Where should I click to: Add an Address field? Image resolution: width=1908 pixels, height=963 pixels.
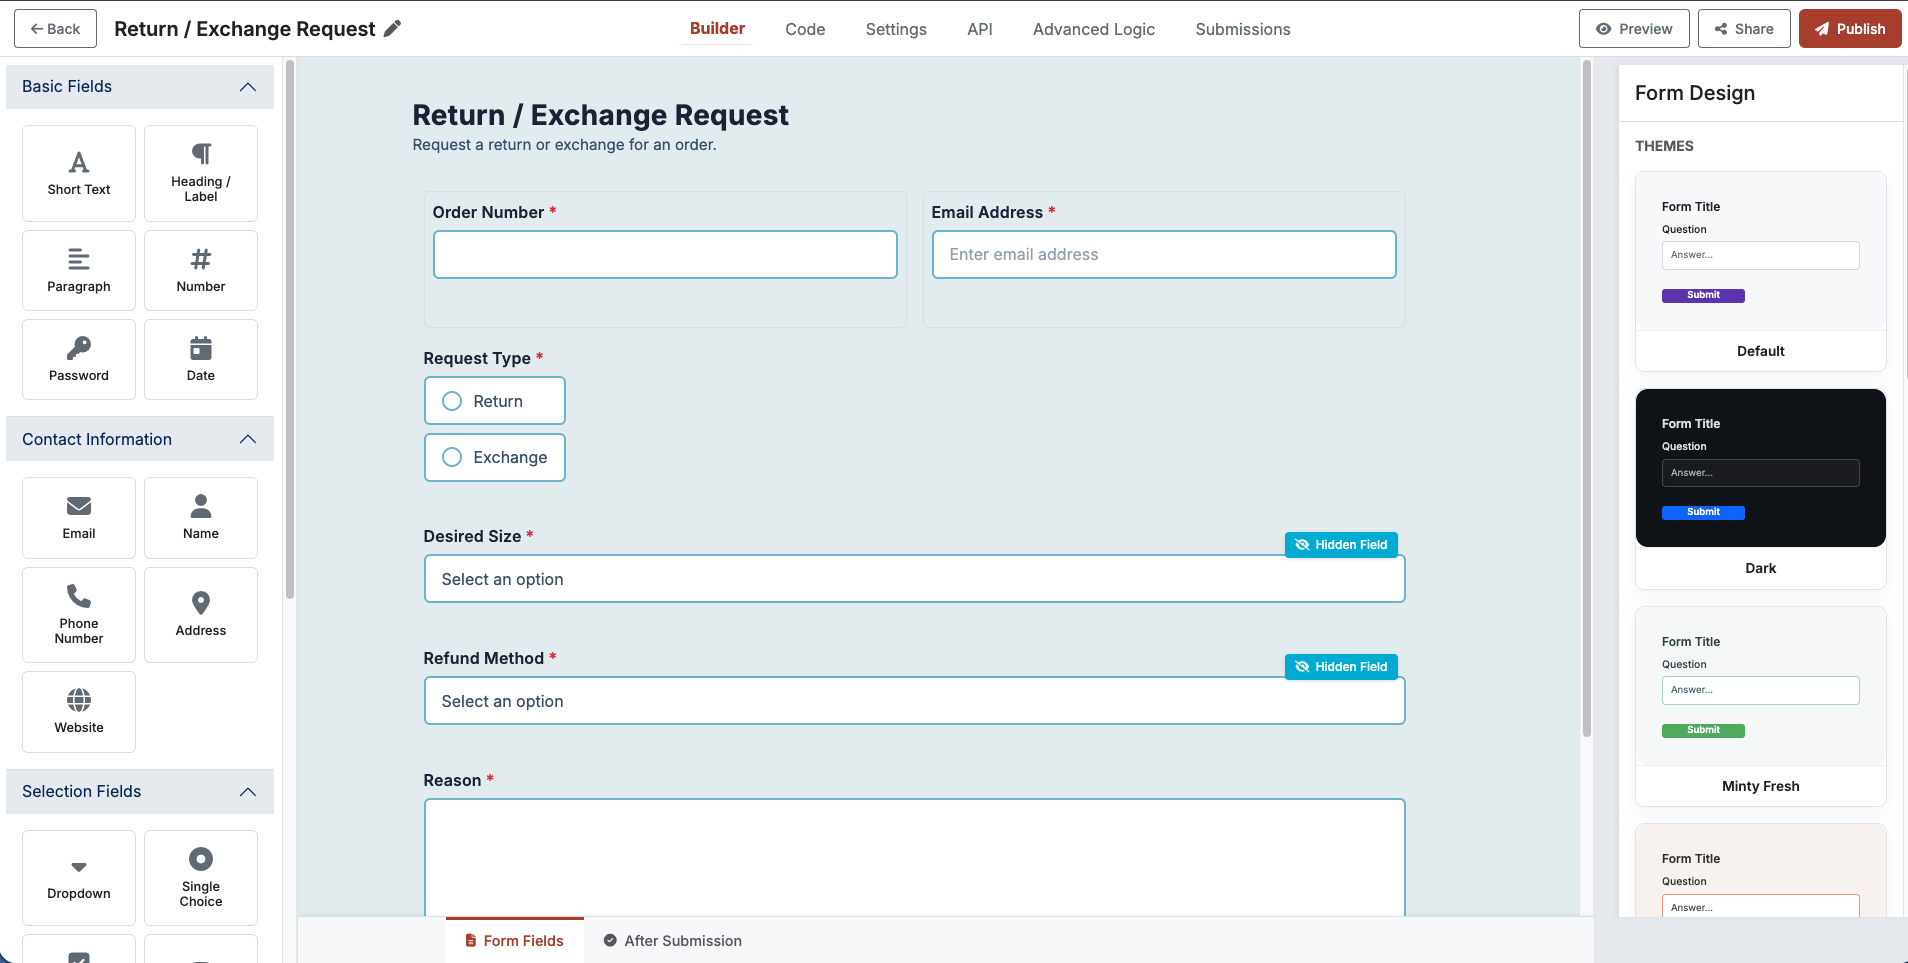click(x=200, y=614)
